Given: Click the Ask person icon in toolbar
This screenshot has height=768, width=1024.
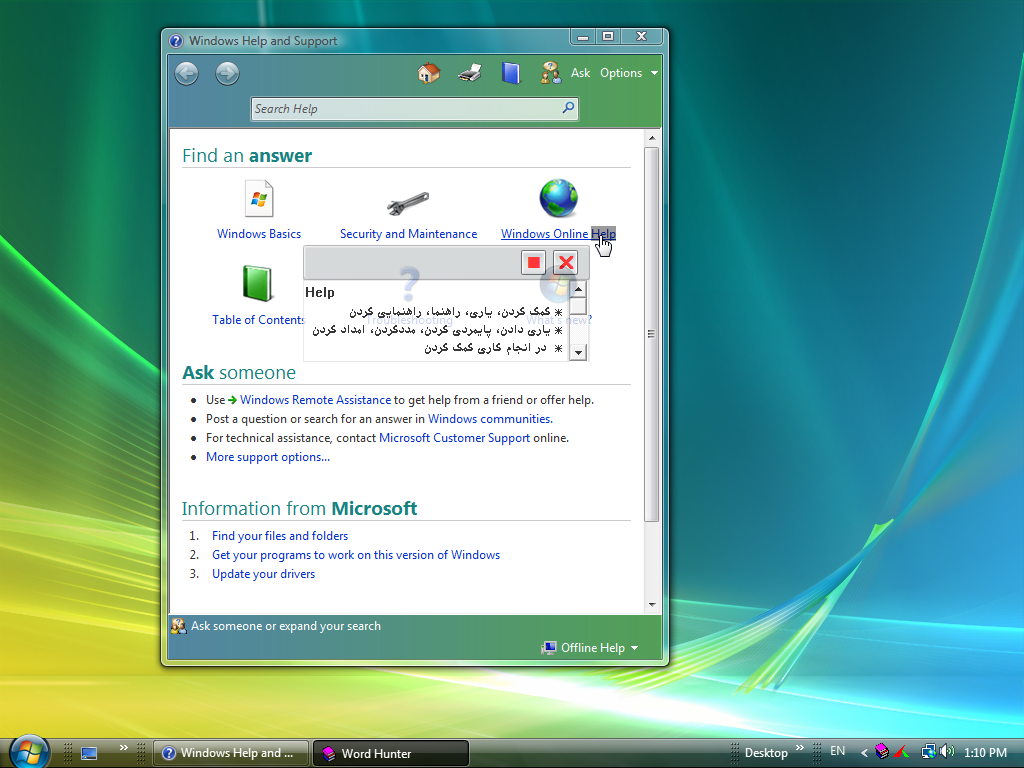Looking at the screenshot, I should pos(551,73).
